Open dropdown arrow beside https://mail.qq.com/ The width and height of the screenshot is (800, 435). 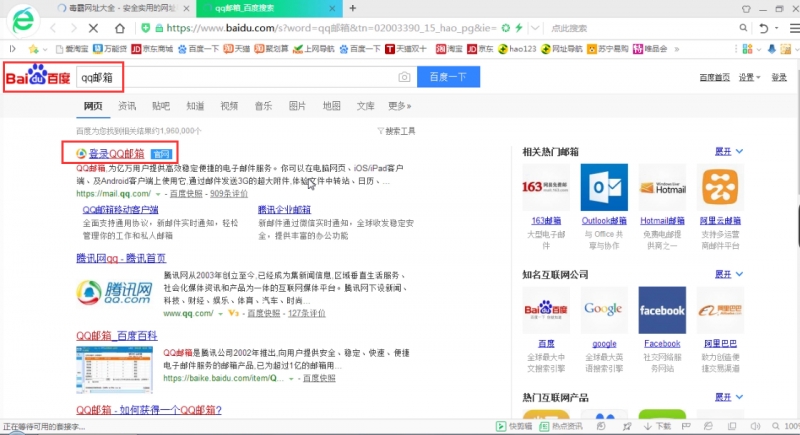tap(158, 194)
